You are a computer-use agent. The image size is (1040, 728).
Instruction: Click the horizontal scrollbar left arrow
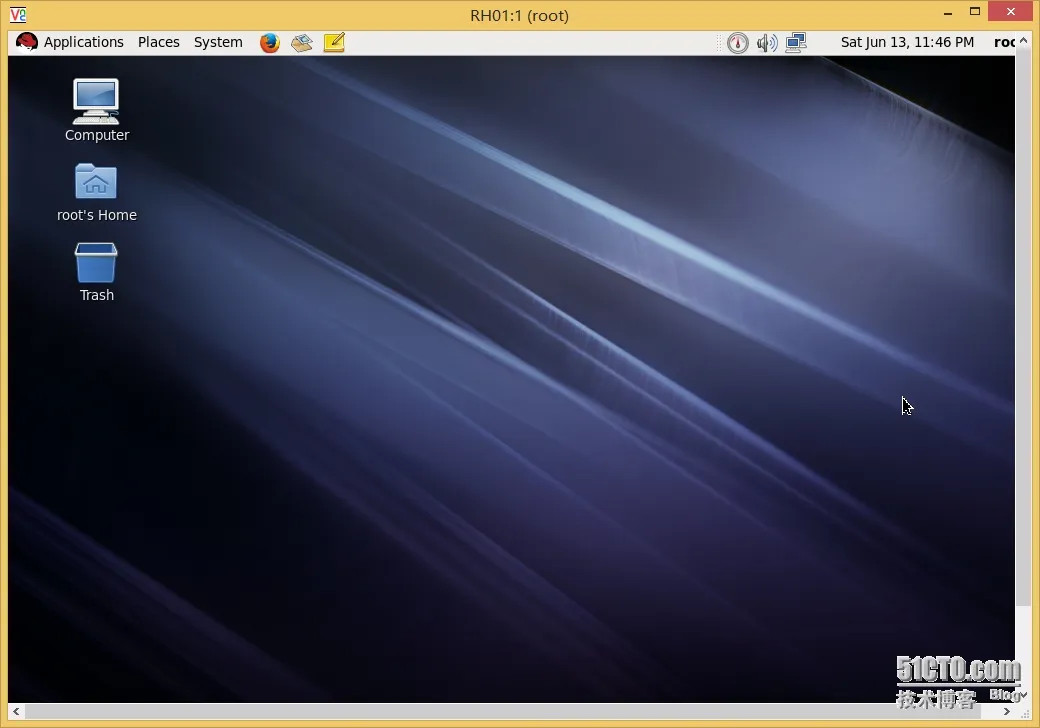point(16,711)
